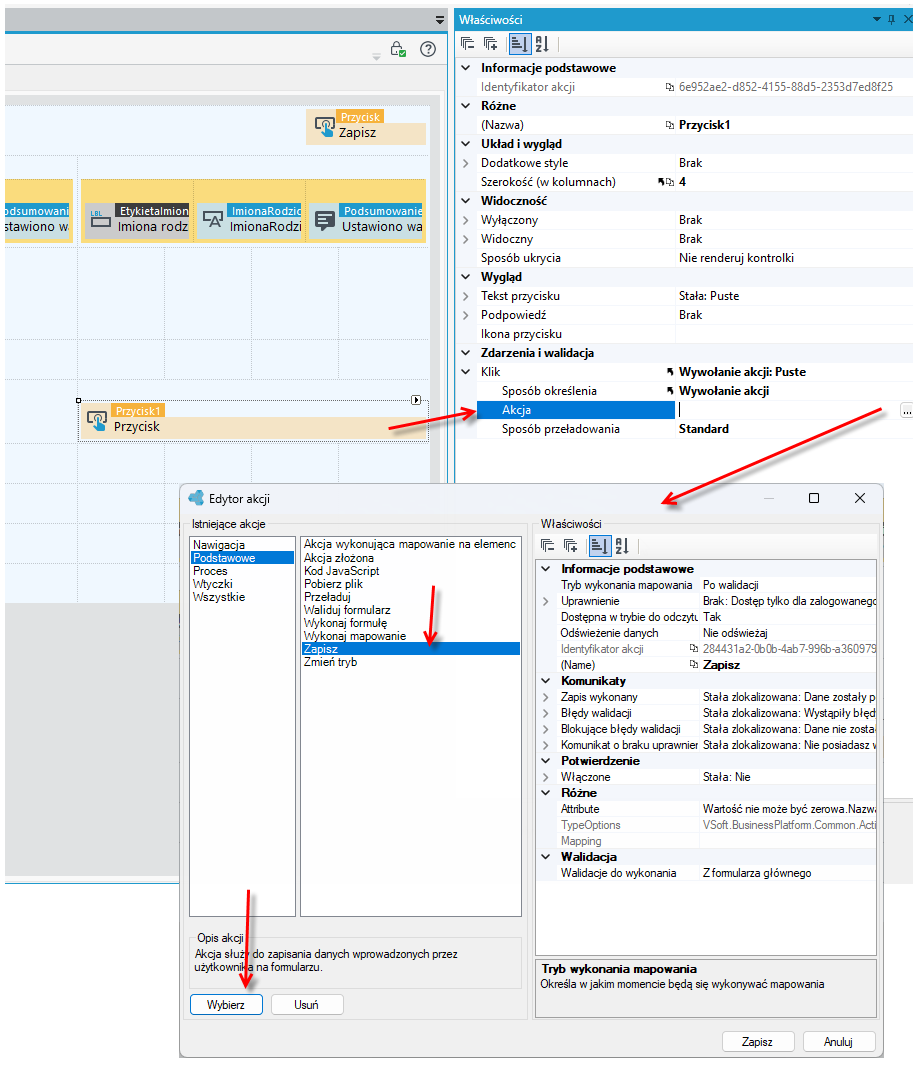
Task: Collapse the Układ i wygląd section
Action: [466, 144]
